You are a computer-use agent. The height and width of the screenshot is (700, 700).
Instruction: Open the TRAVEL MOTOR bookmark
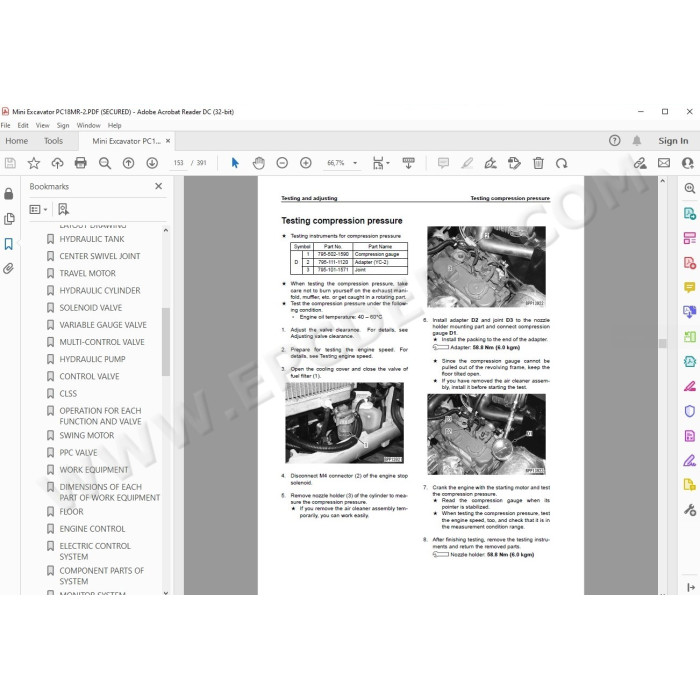coord(88,273)
